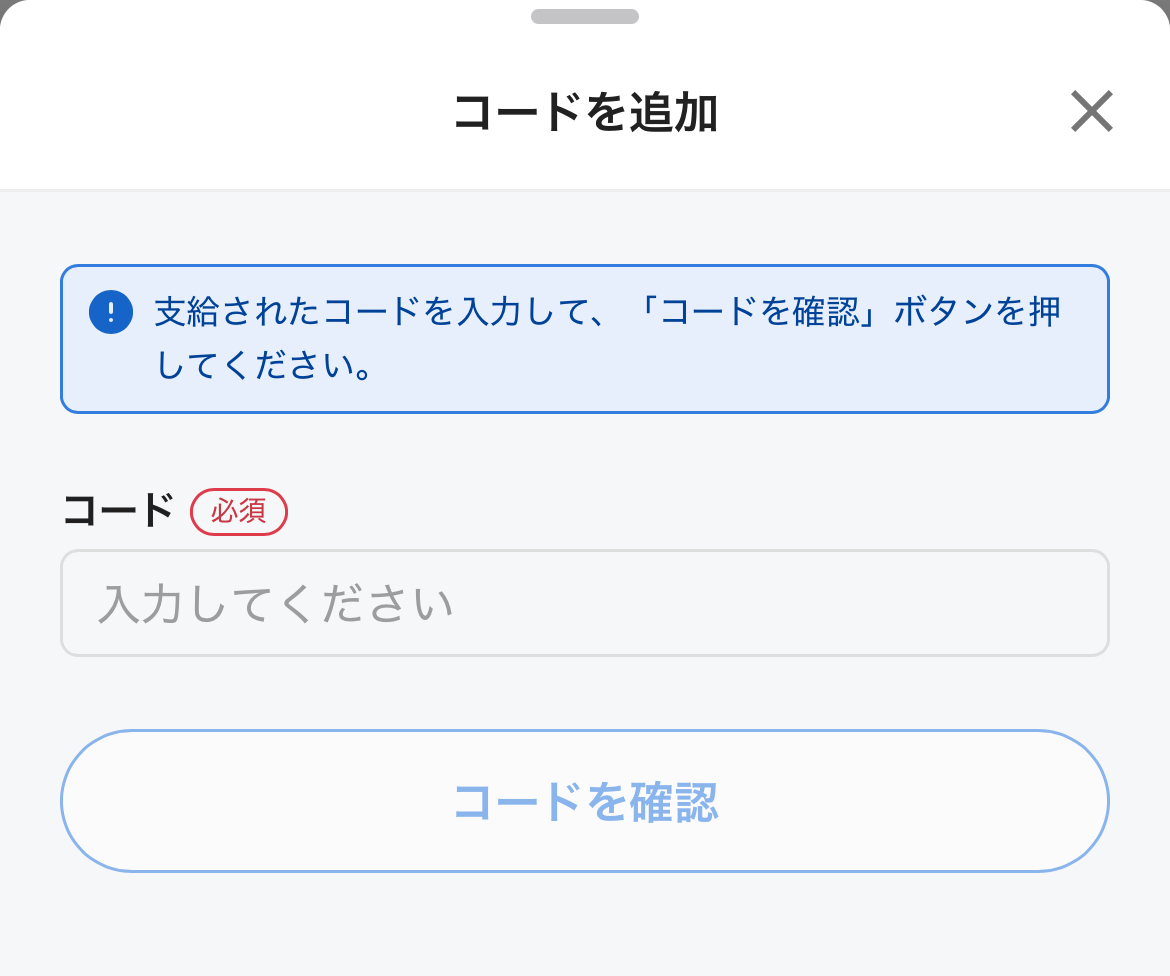Select the info alert's circular warning icon
The image size is (1170, 976).
(111, 312)
